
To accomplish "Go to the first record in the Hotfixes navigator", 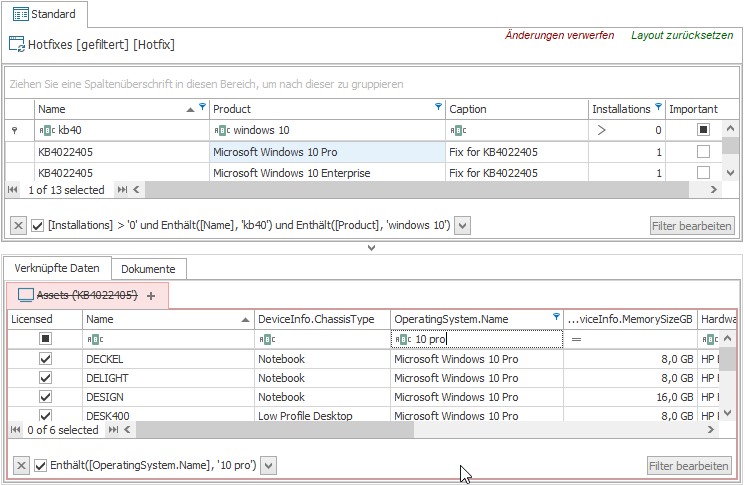I will tap(13, 190).
